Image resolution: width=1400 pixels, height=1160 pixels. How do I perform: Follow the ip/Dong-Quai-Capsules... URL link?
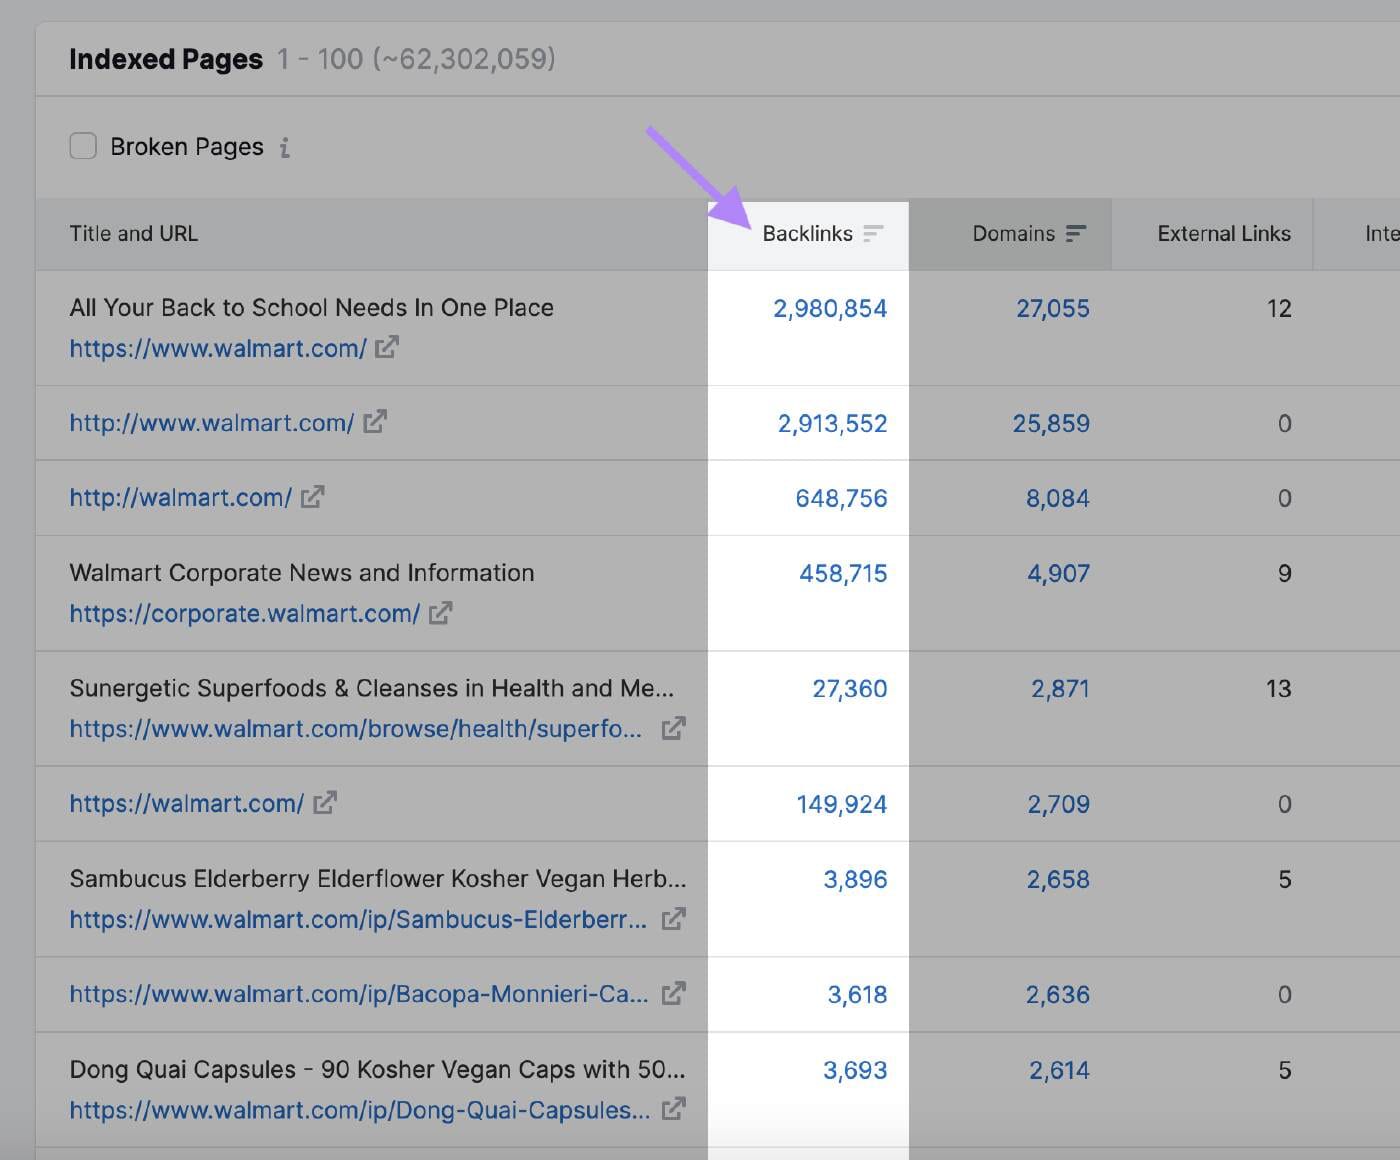(360, 1110)
